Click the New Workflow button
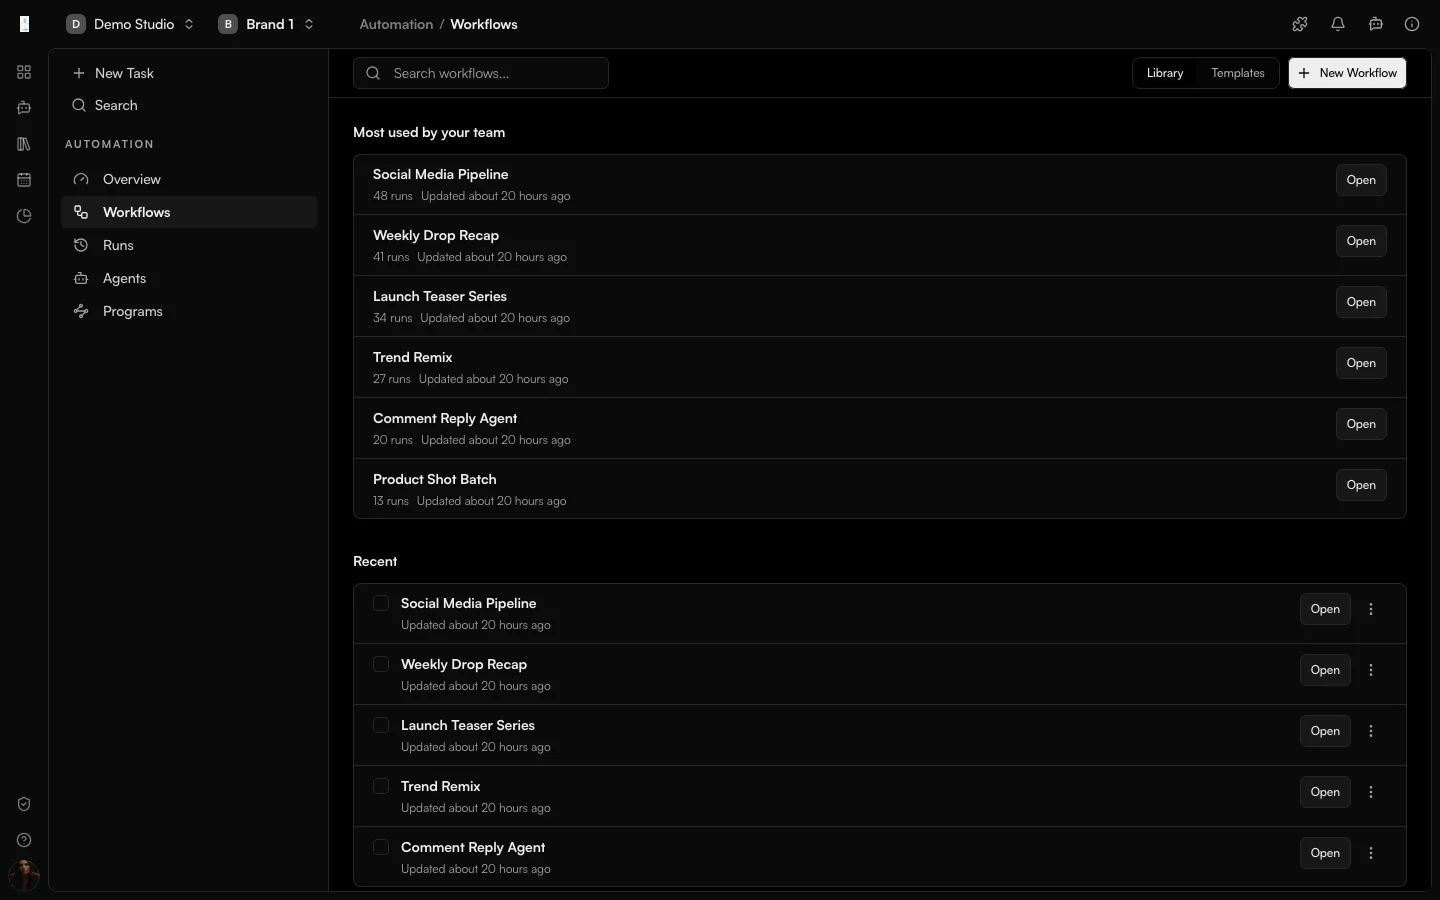Viewport: 1440px width, 900px height. [1347, 73]
